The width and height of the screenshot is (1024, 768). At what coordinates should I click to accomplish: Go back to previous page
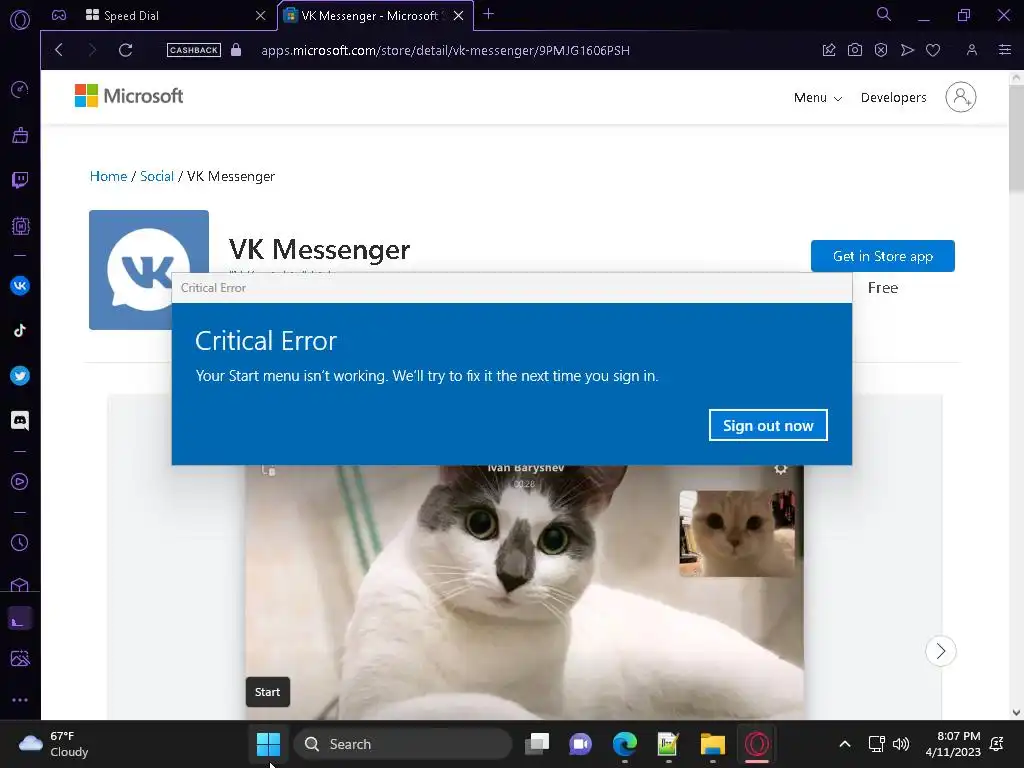pos(59,50)
